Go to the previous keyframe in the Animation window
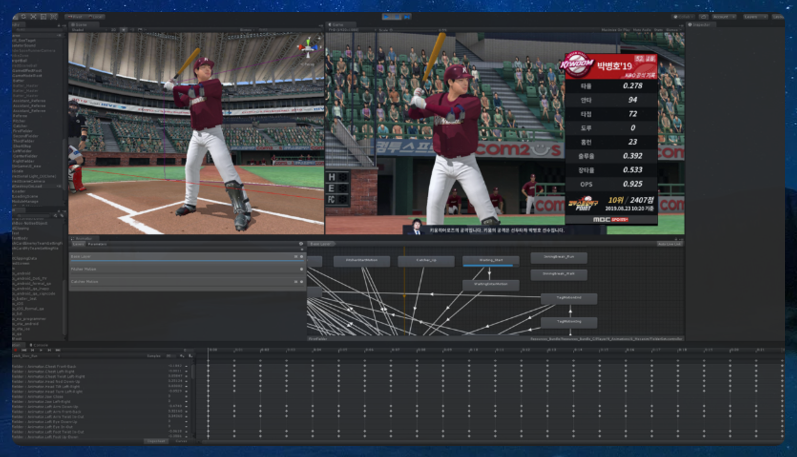The image size is (797, 457). coord(33,350)
